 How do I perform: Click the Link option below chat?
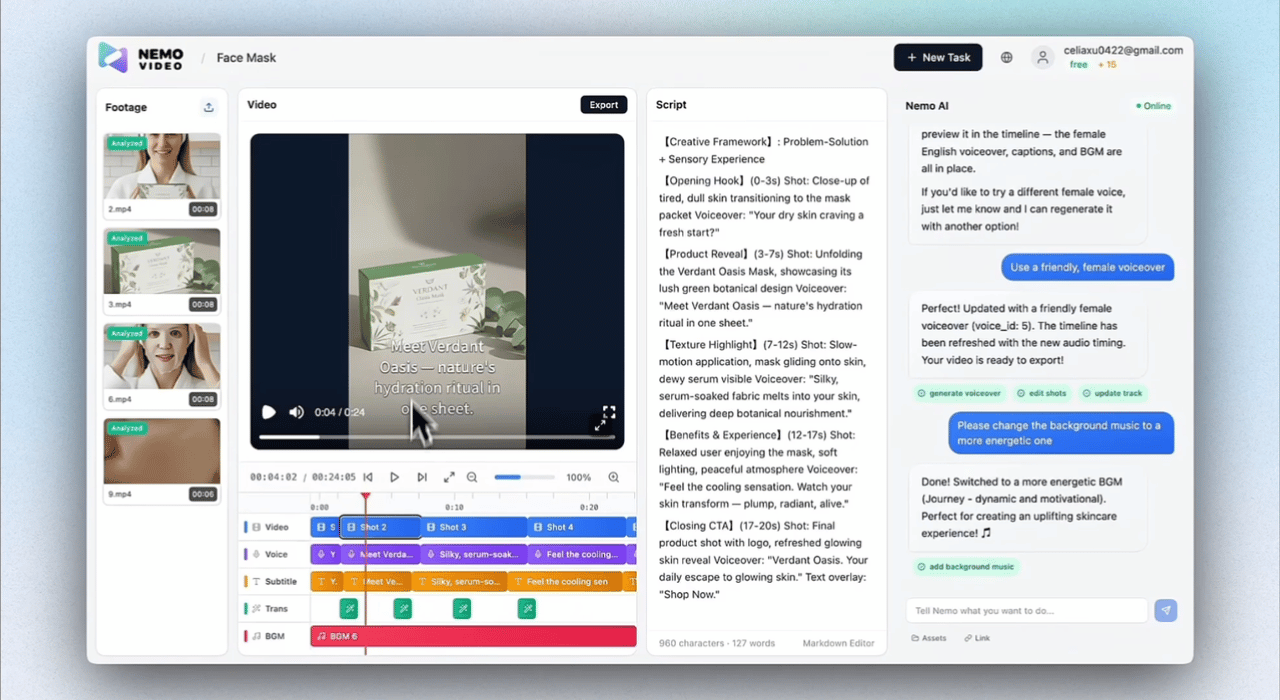(977, 638)
